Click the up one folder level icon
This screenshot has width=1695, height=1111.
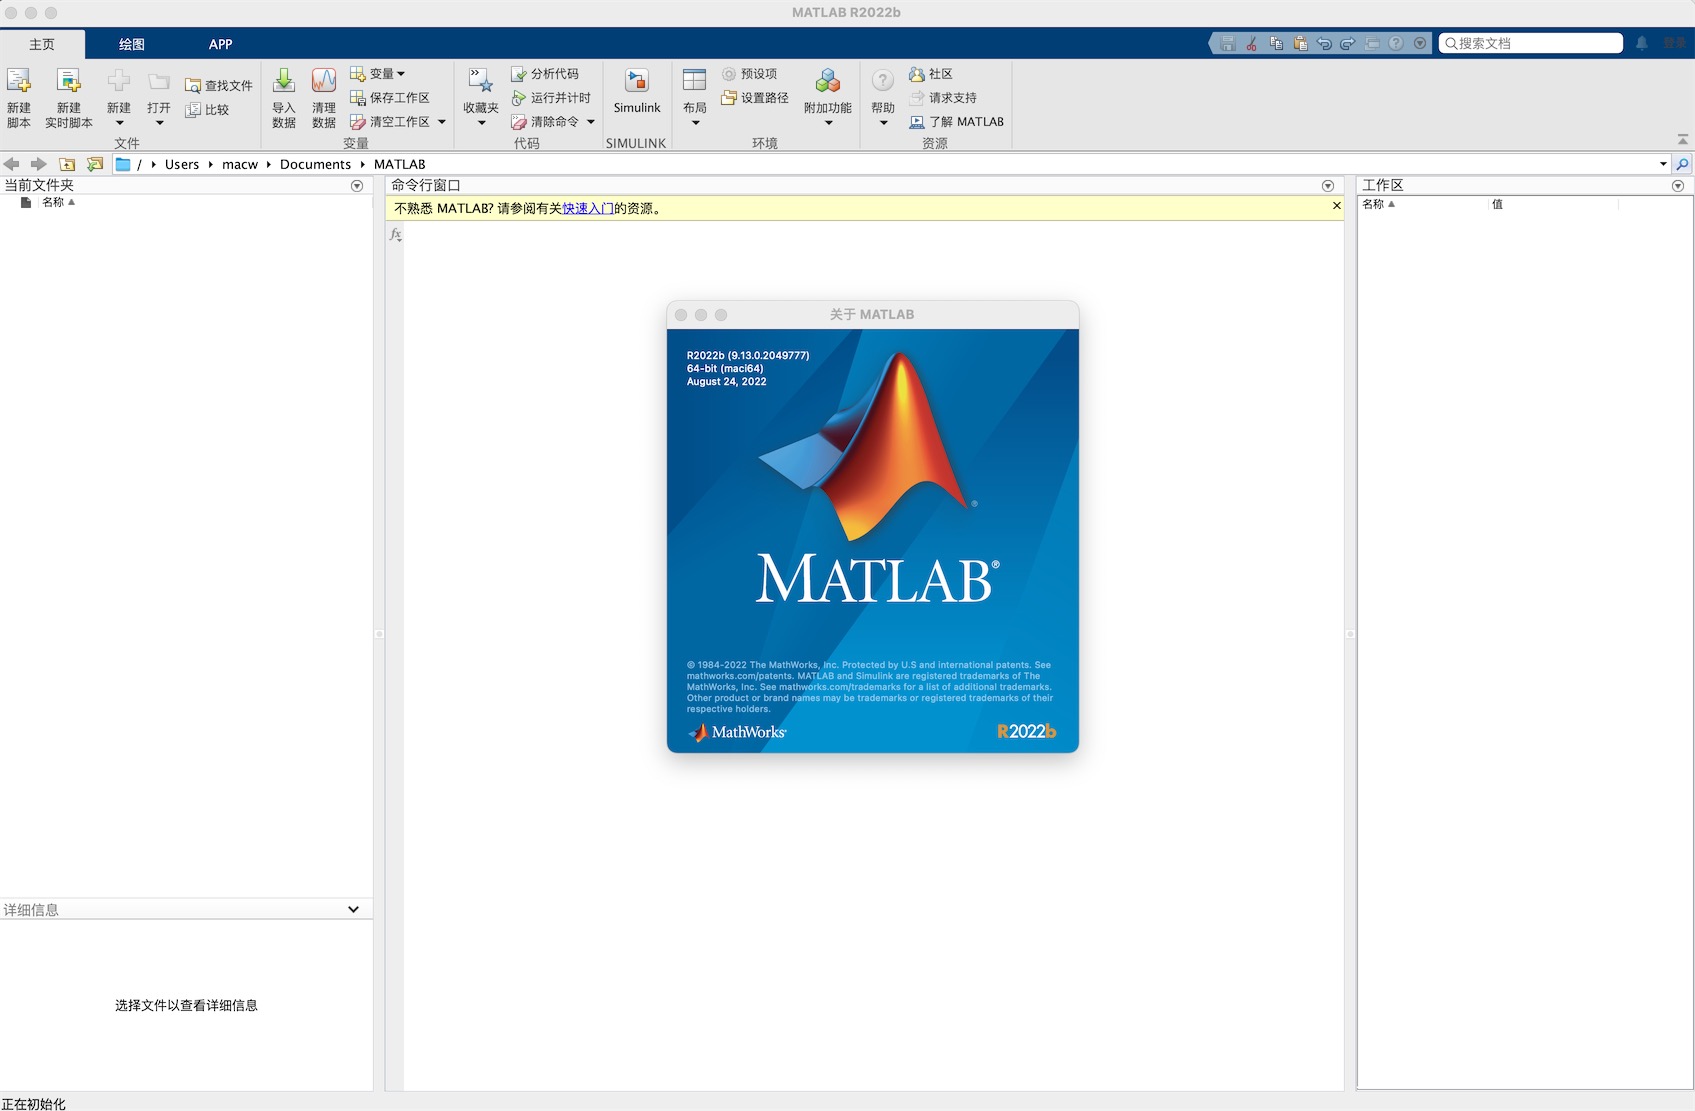pyautogui.click(x=67, y=164)
